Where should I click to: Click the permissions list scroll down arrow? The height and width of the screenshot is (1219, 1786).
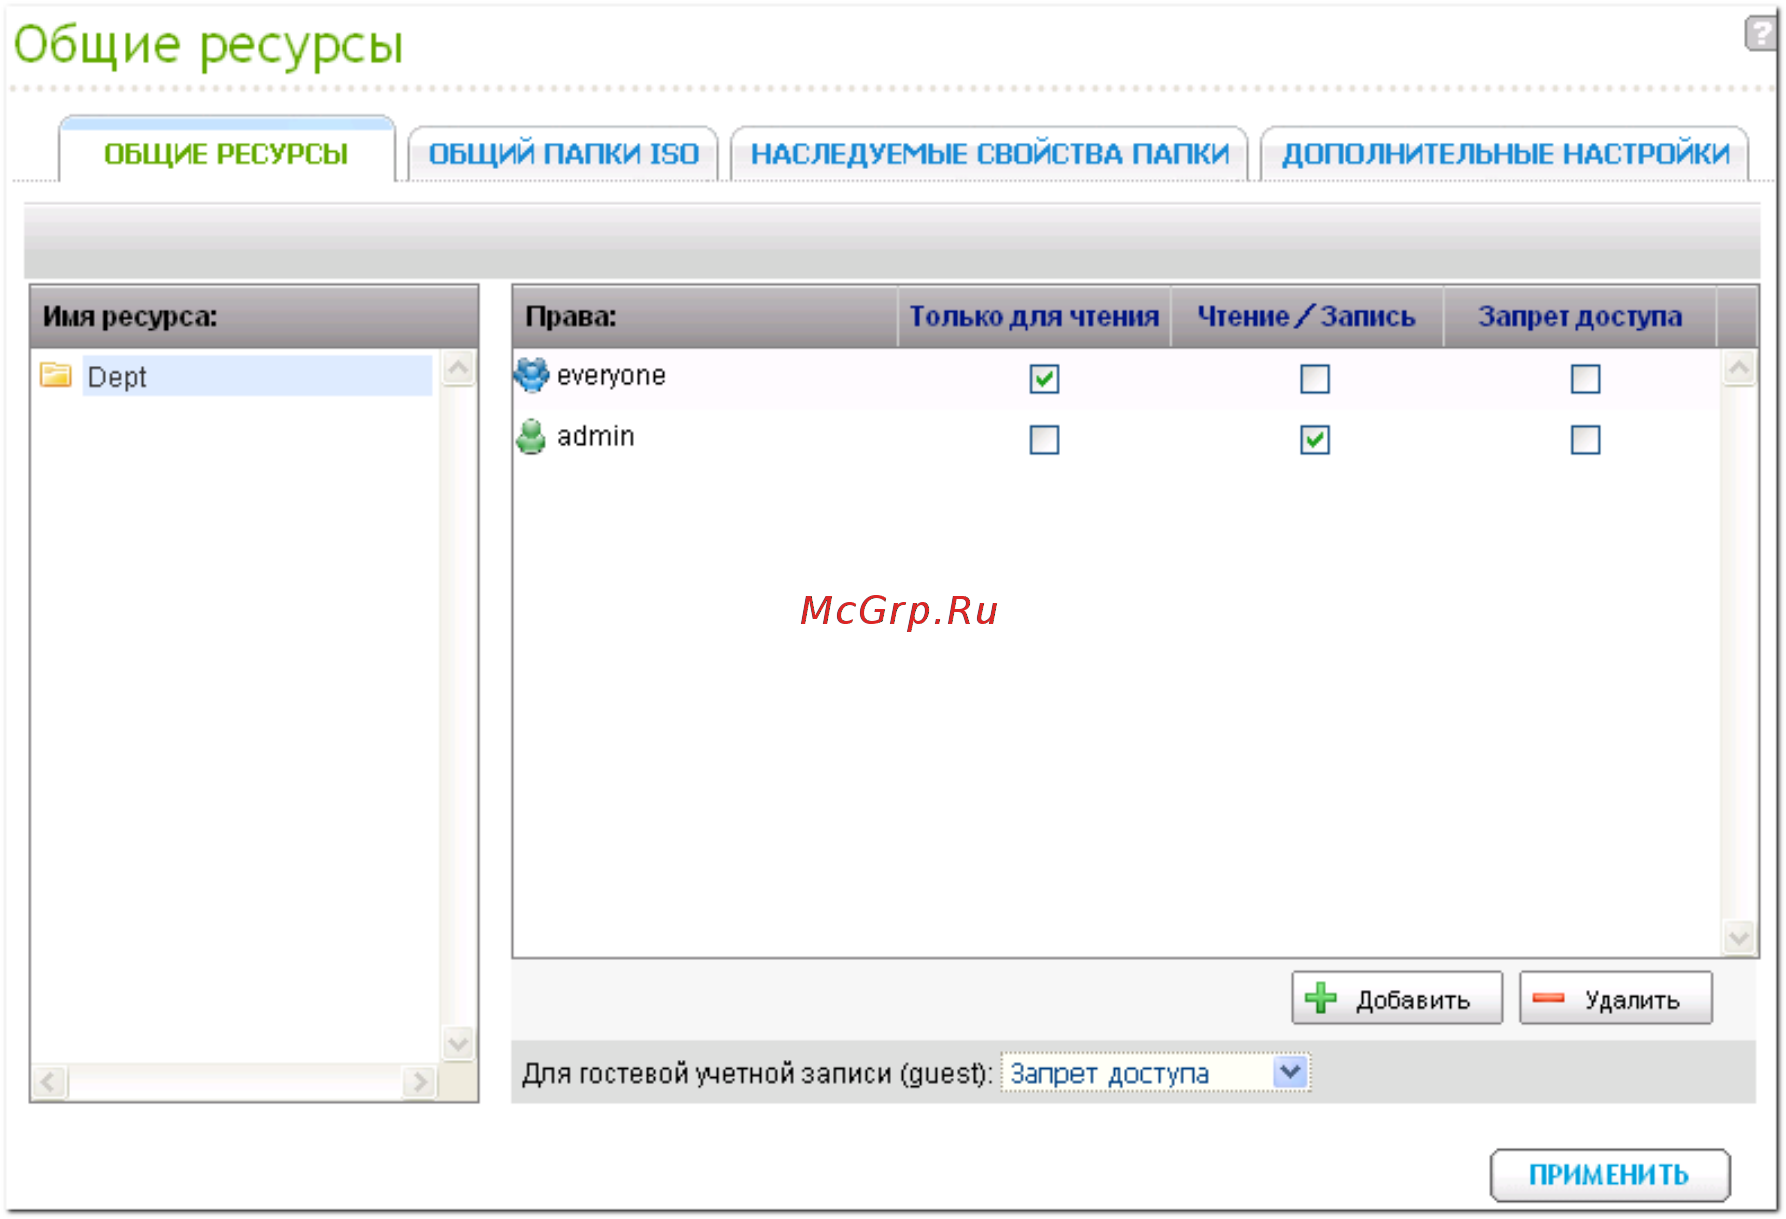coord(1739,938)
